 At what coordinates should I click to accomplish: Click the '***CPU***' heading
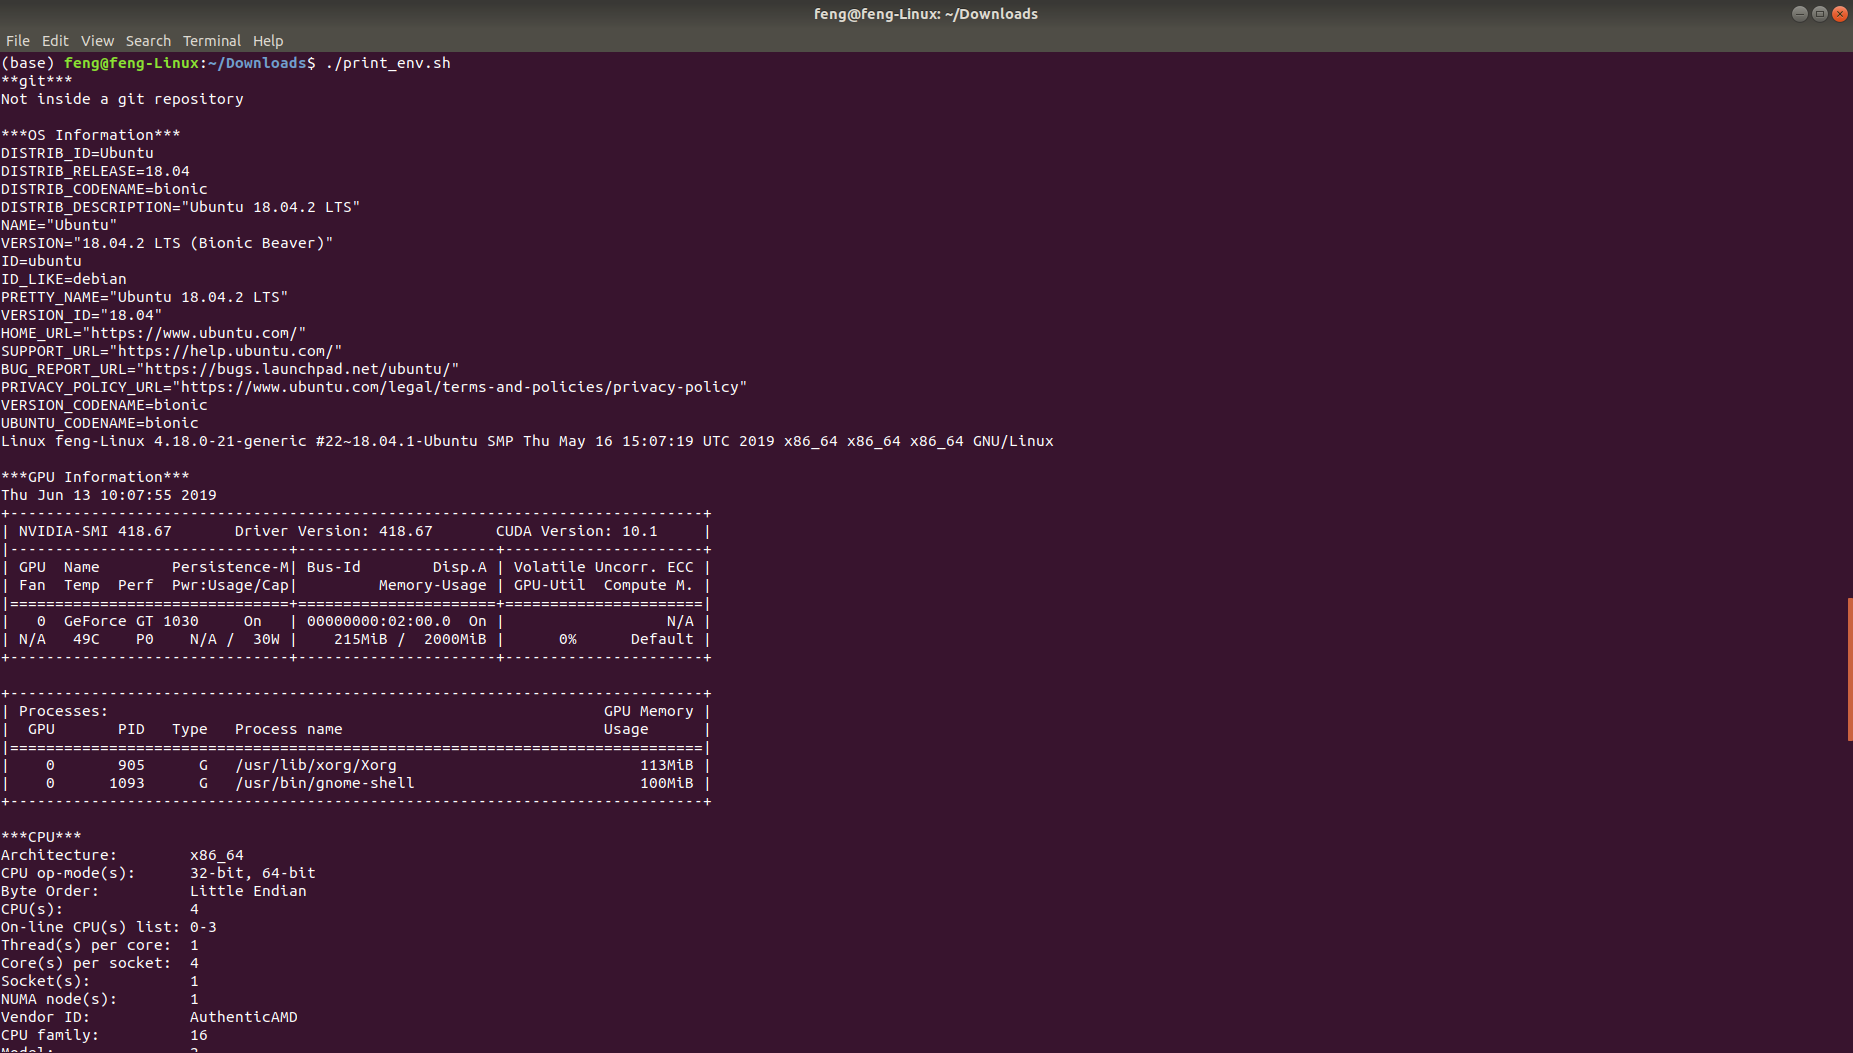41,837
